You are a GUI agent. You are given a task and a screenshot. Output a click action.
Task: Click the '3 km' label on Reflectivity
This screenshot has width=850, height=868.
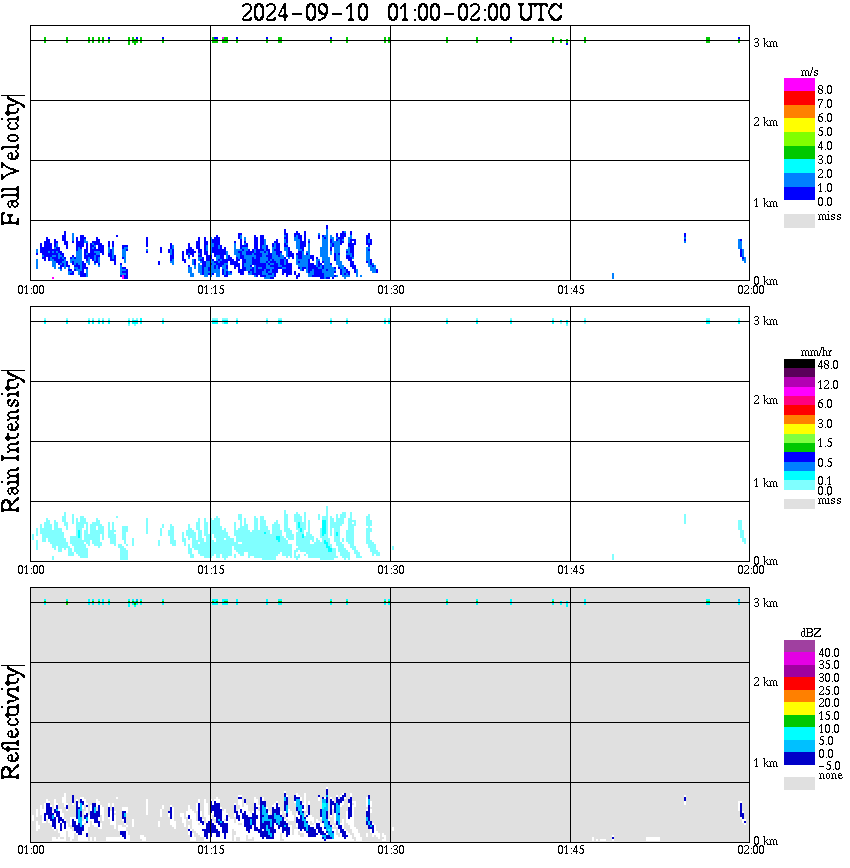(765, 602)
